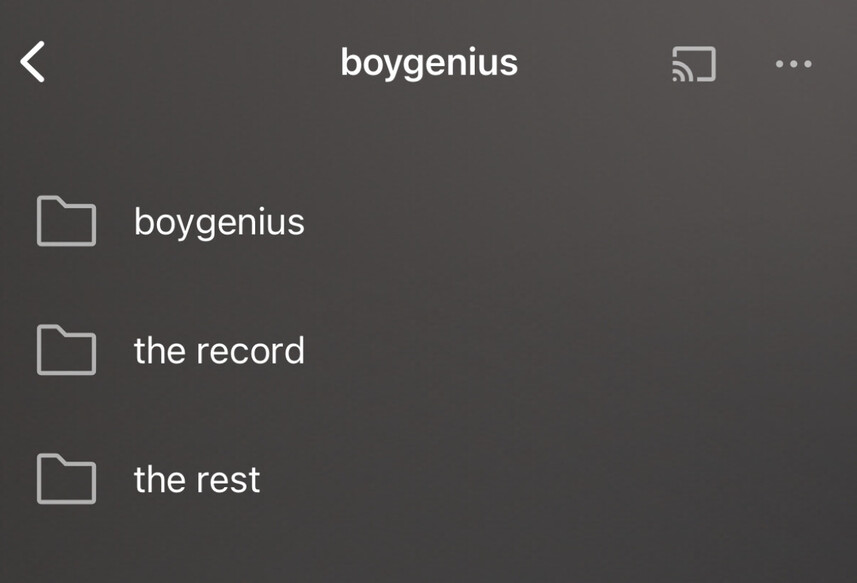Click the boygenius title in header
The height and width of the screenshot is (583, 857).
428,62
